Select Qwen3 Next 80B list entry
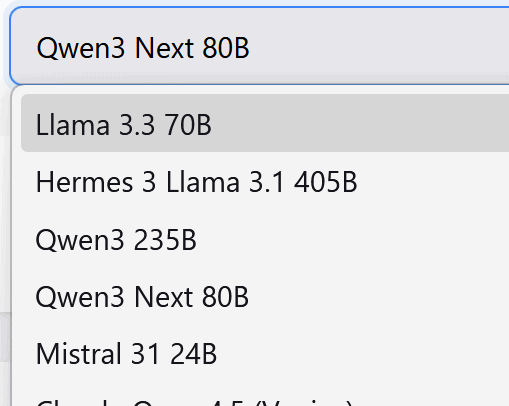The image size is (509, 406). pyautogui.click(x=265, y=297)
